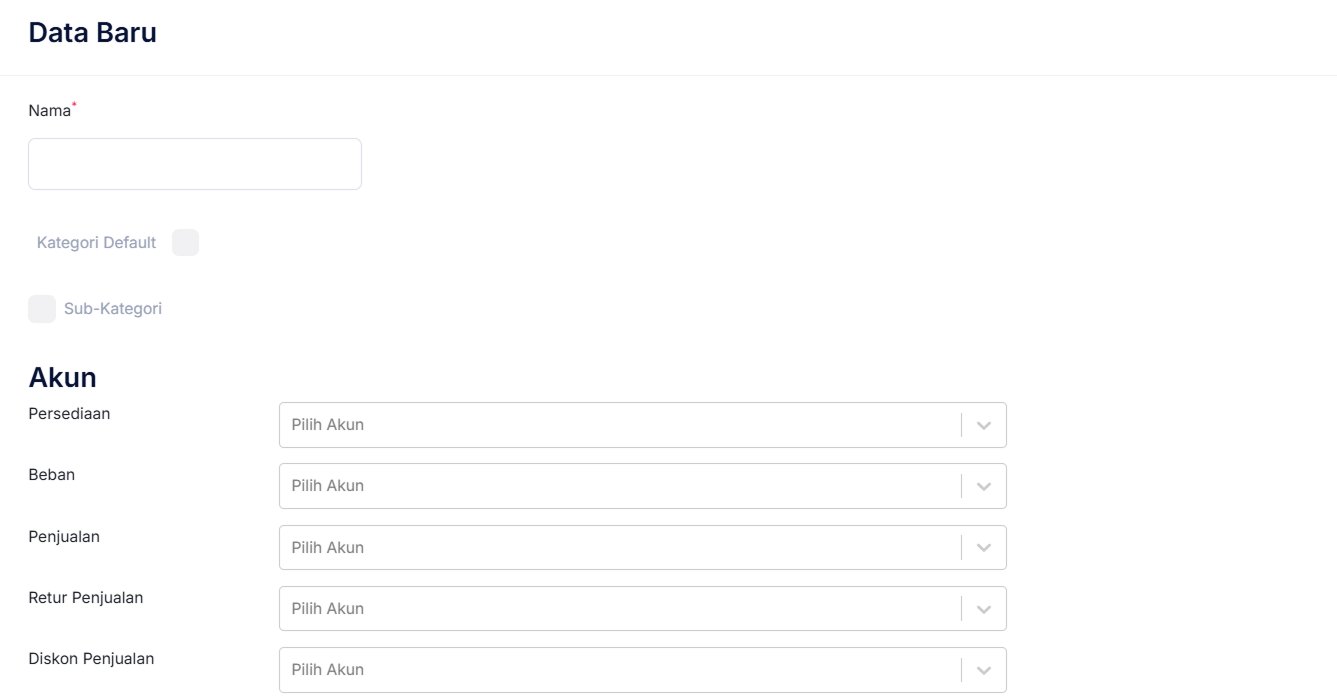1337x699 pixels.
Task: Focus the Nama text input field
Action: click(x=195, y=164)
